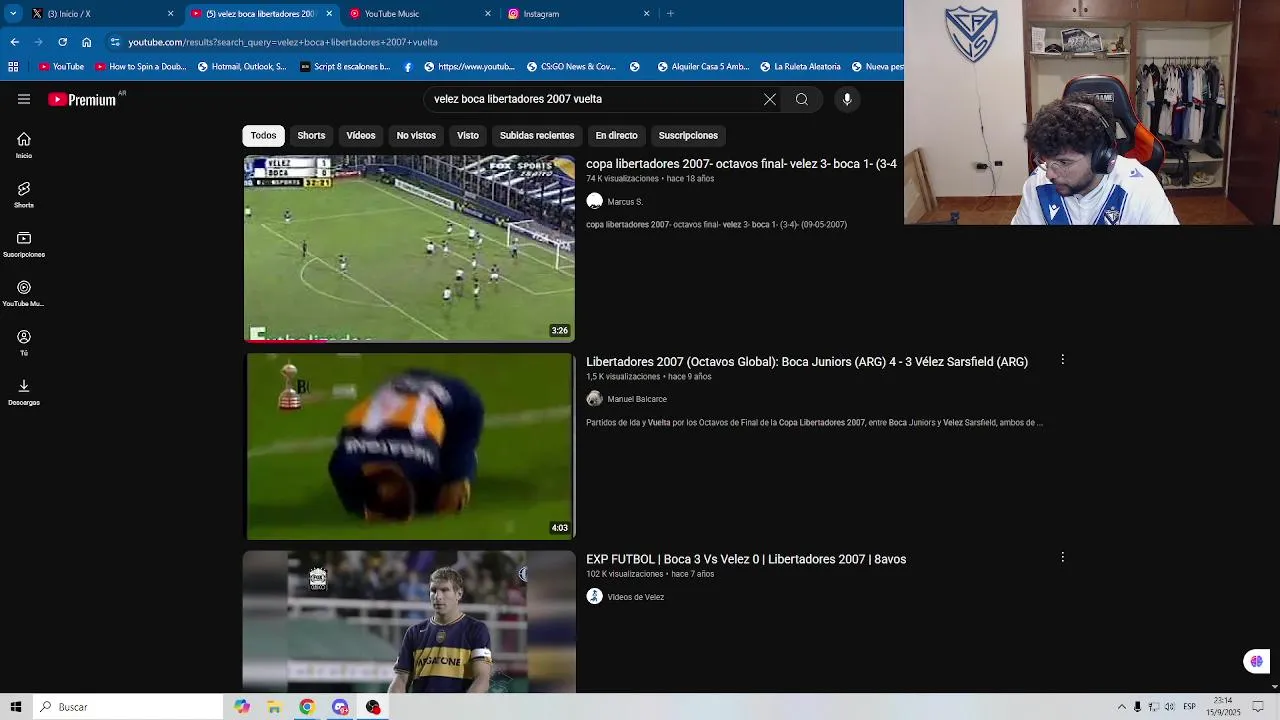This screenshot has width=1280, height=720.
Task: Play the EXP FUTBOL video thumbnail
Action: point(409,621)
